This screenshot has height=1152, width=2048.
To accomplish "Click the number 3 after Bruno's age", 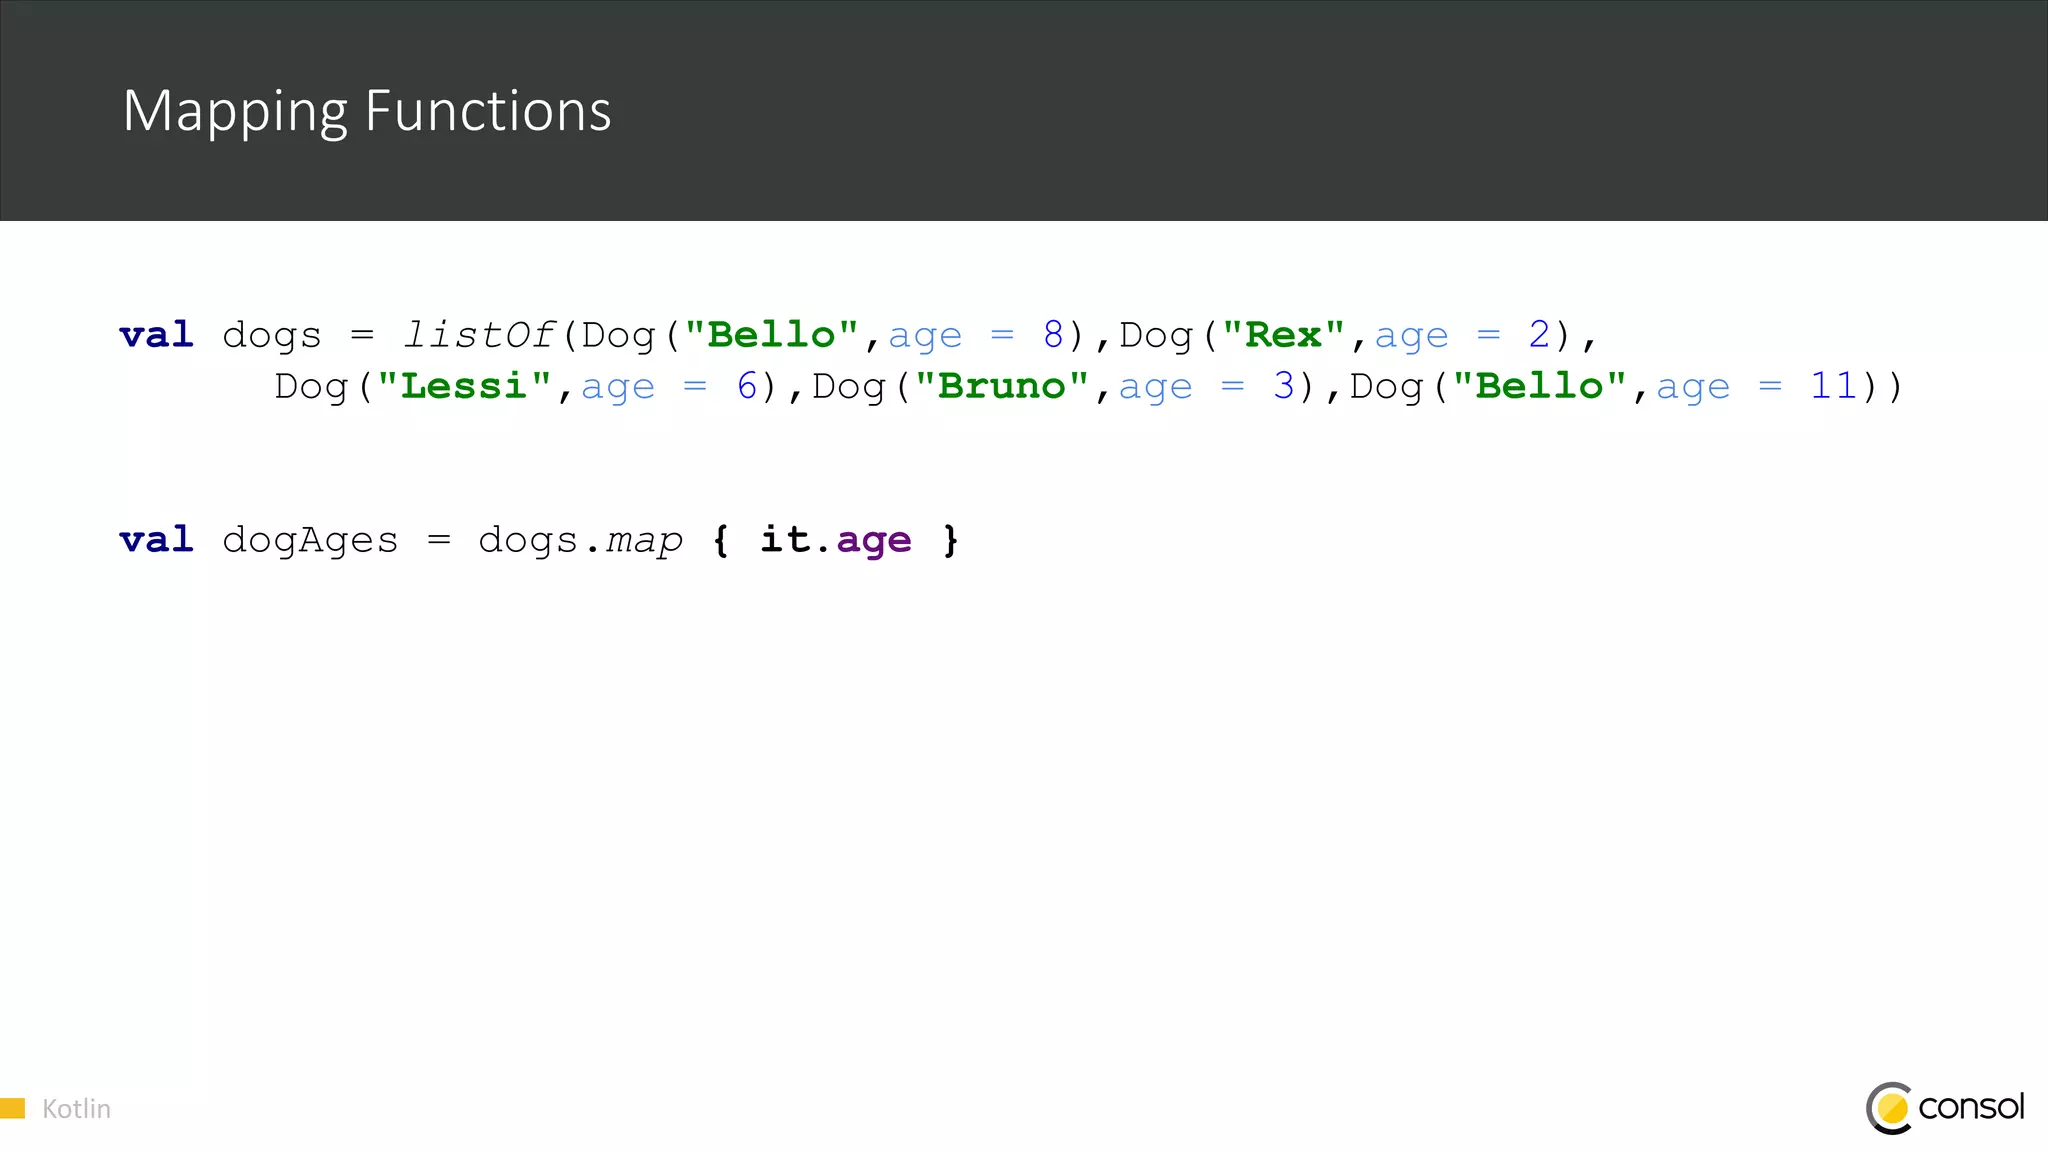I will click(1284, 386).
